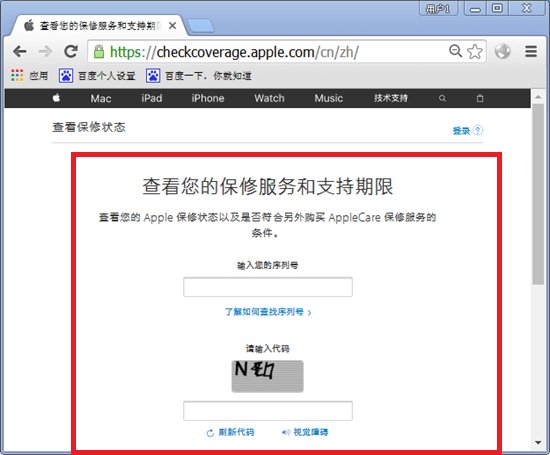Viewport: 550px width, 455px height.
Task: Click the 查看您的保修服务和支持期限 main heading
Action: click(268, 186)
